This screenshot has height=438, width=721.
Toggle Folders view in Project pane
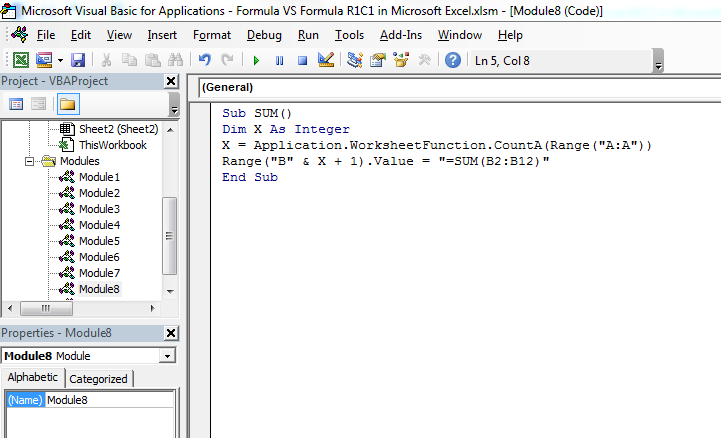[x=68, y=104]
